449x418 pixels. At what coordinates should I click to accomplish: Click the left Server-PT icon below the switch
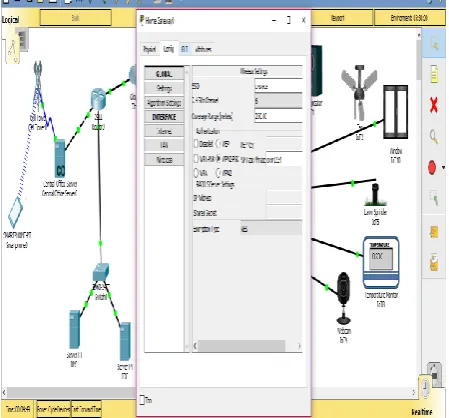point(74,329)
